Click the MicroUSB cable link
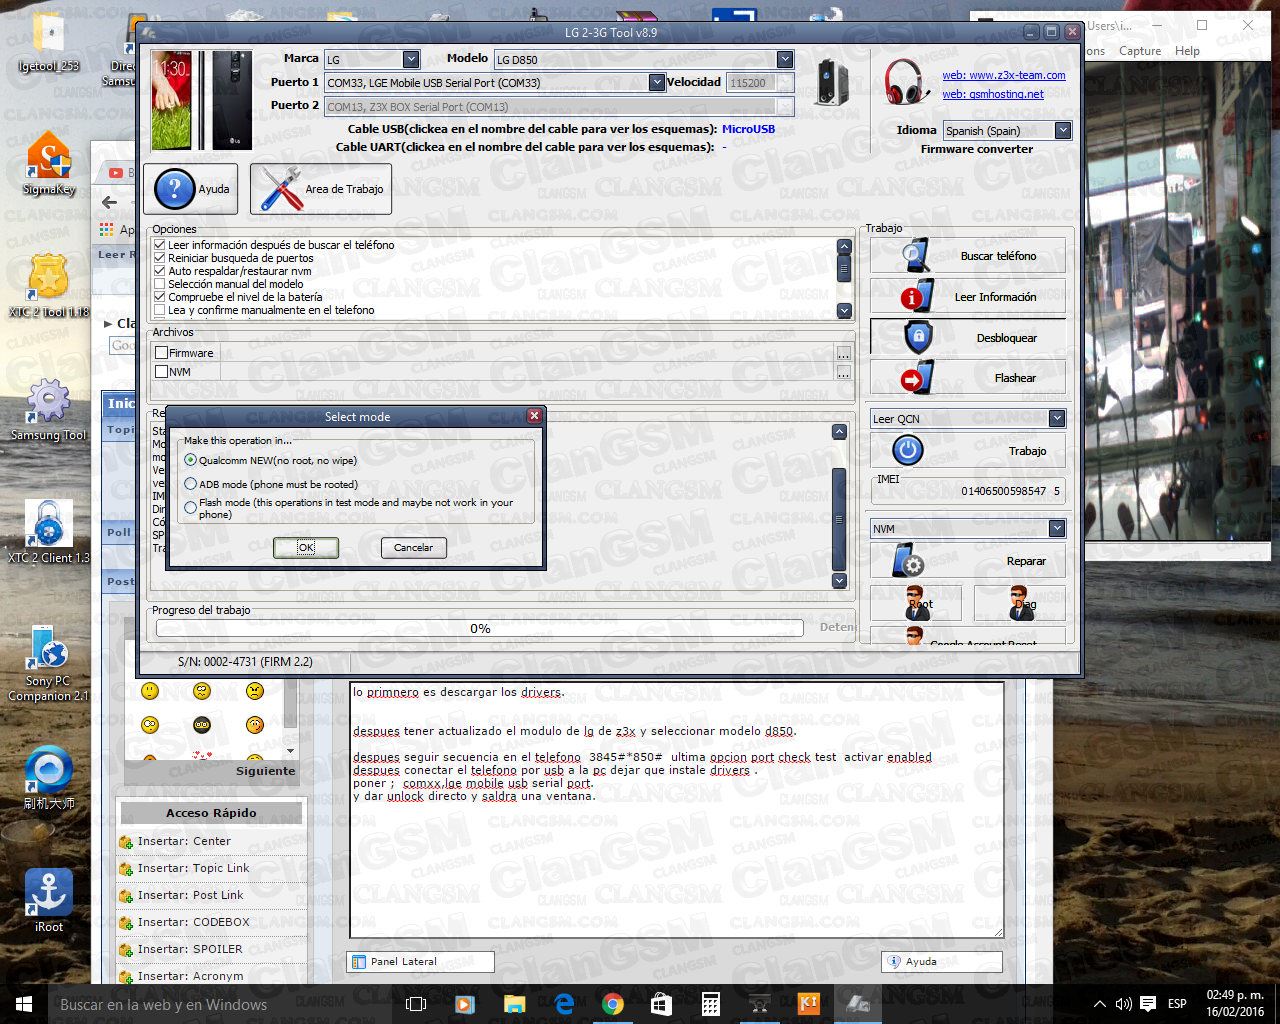 coord(748,129)
